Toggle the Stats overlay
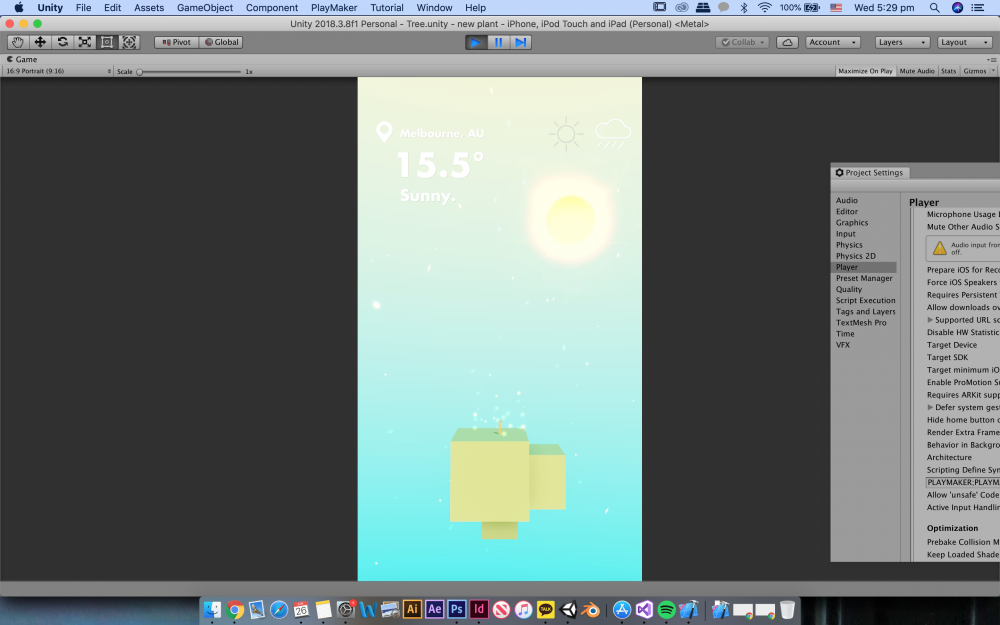Screen dimensions: 1000x625 (948, 71)
